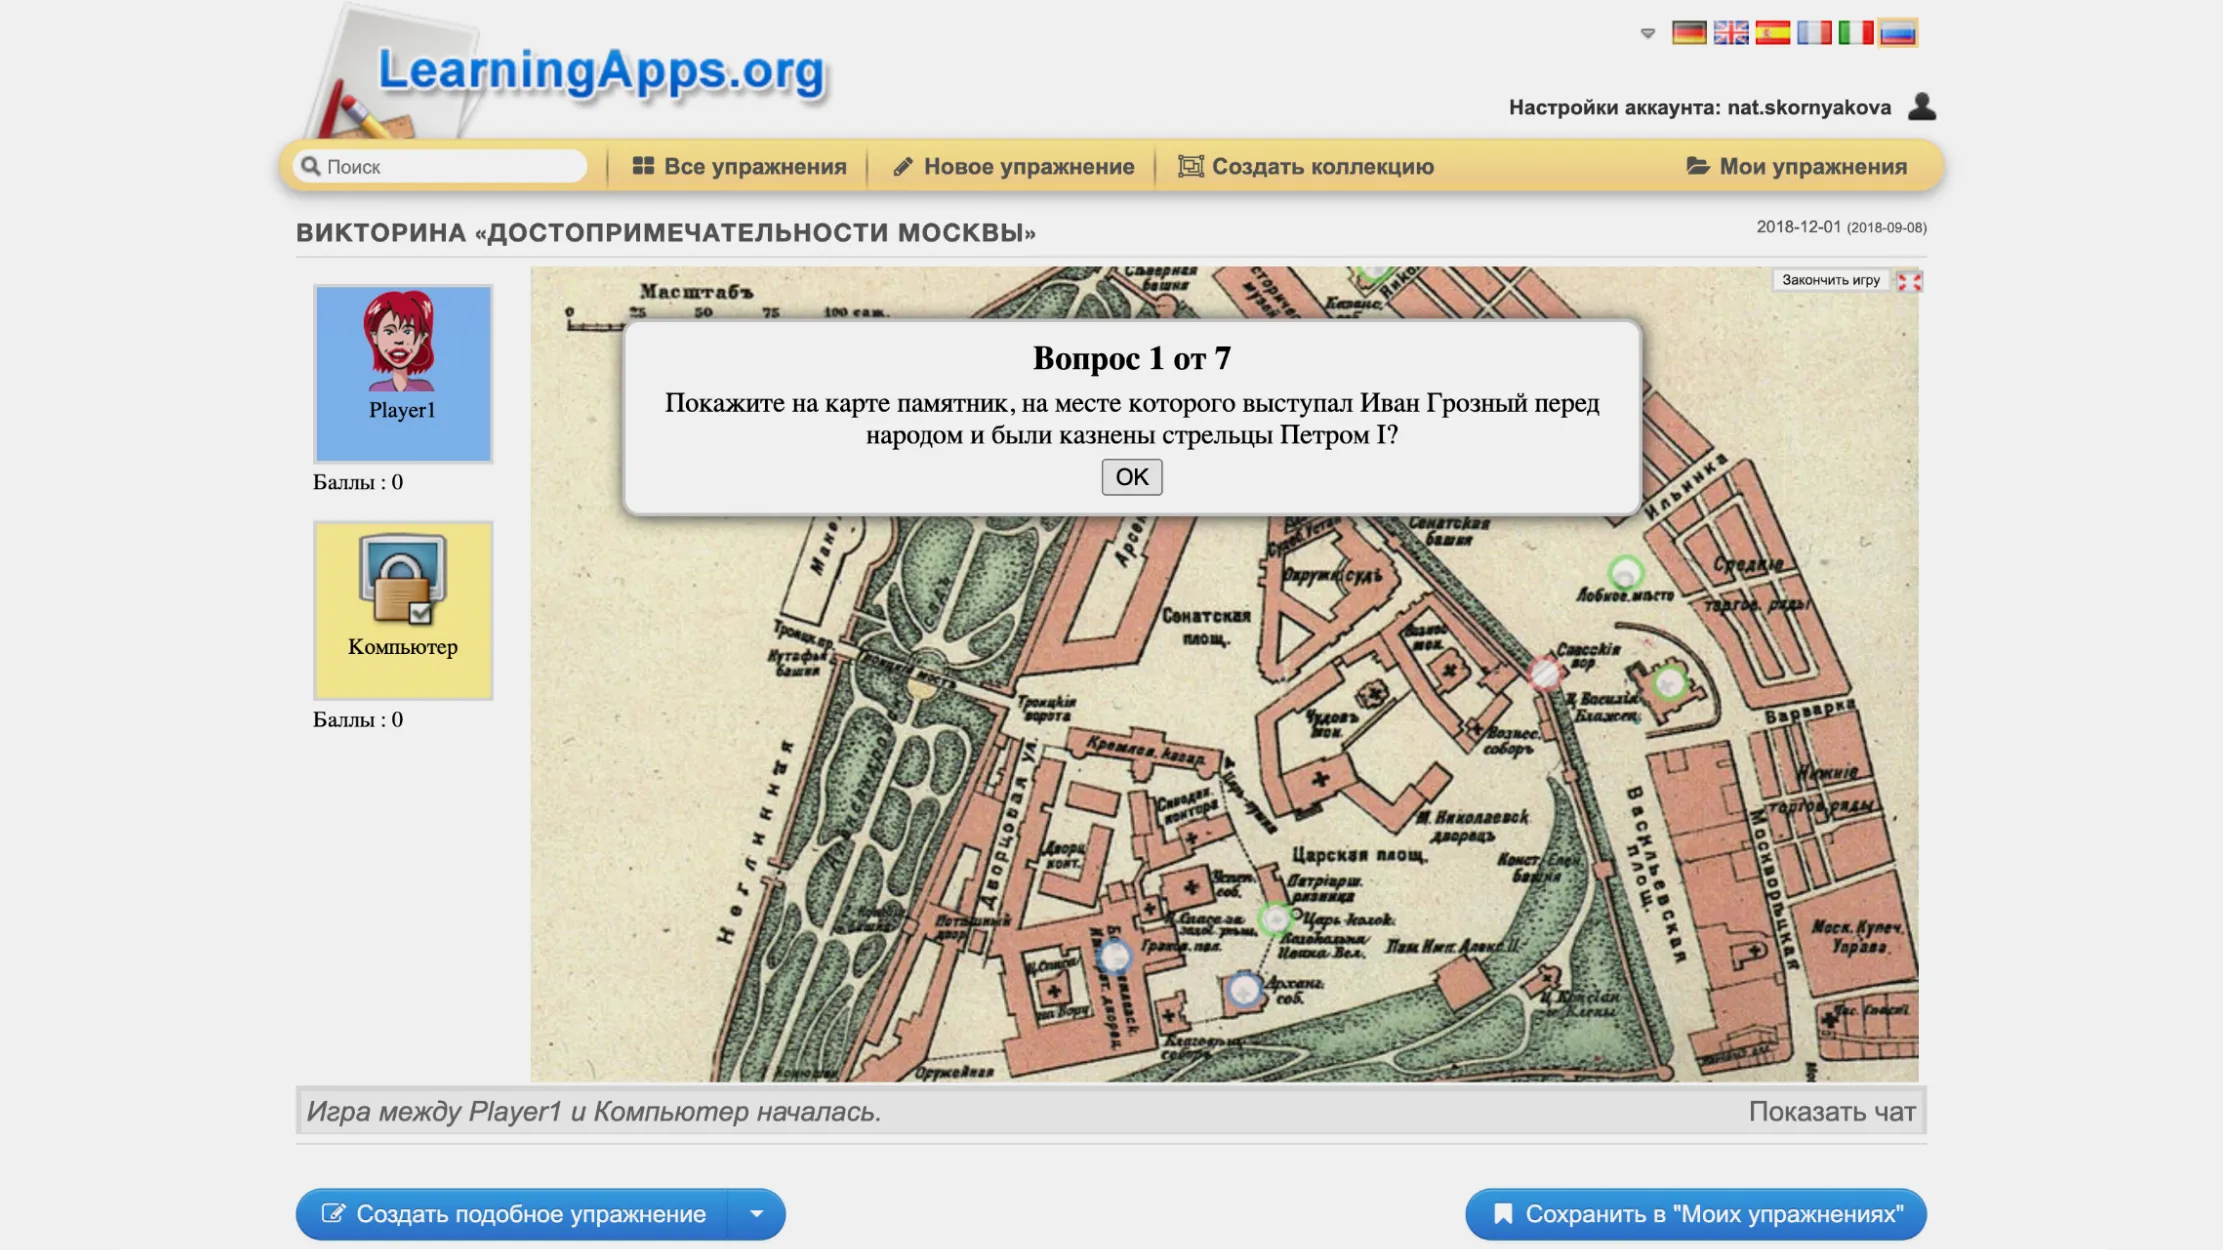Switch language using German flag icon
This screenshot has width=2223, height=1250.
coord(1689,33)
